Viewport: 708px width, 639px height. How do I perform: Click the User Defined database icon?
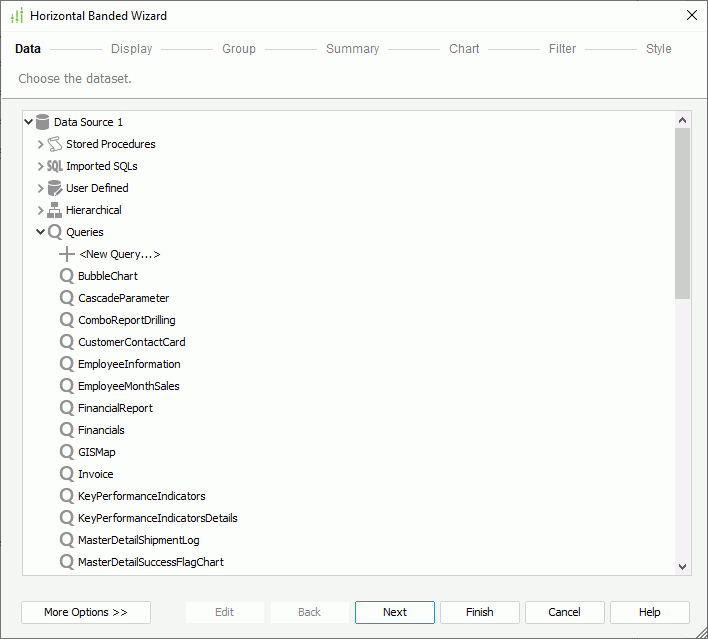point(55,188)
